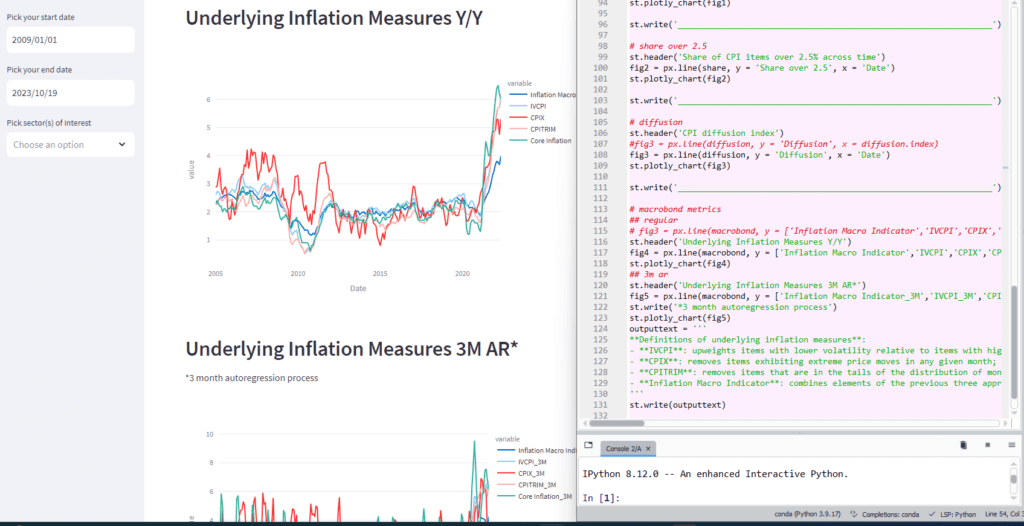Click the 'Pick your start date' label
Screen dimensions: 1024x526
tap(40, 17)
